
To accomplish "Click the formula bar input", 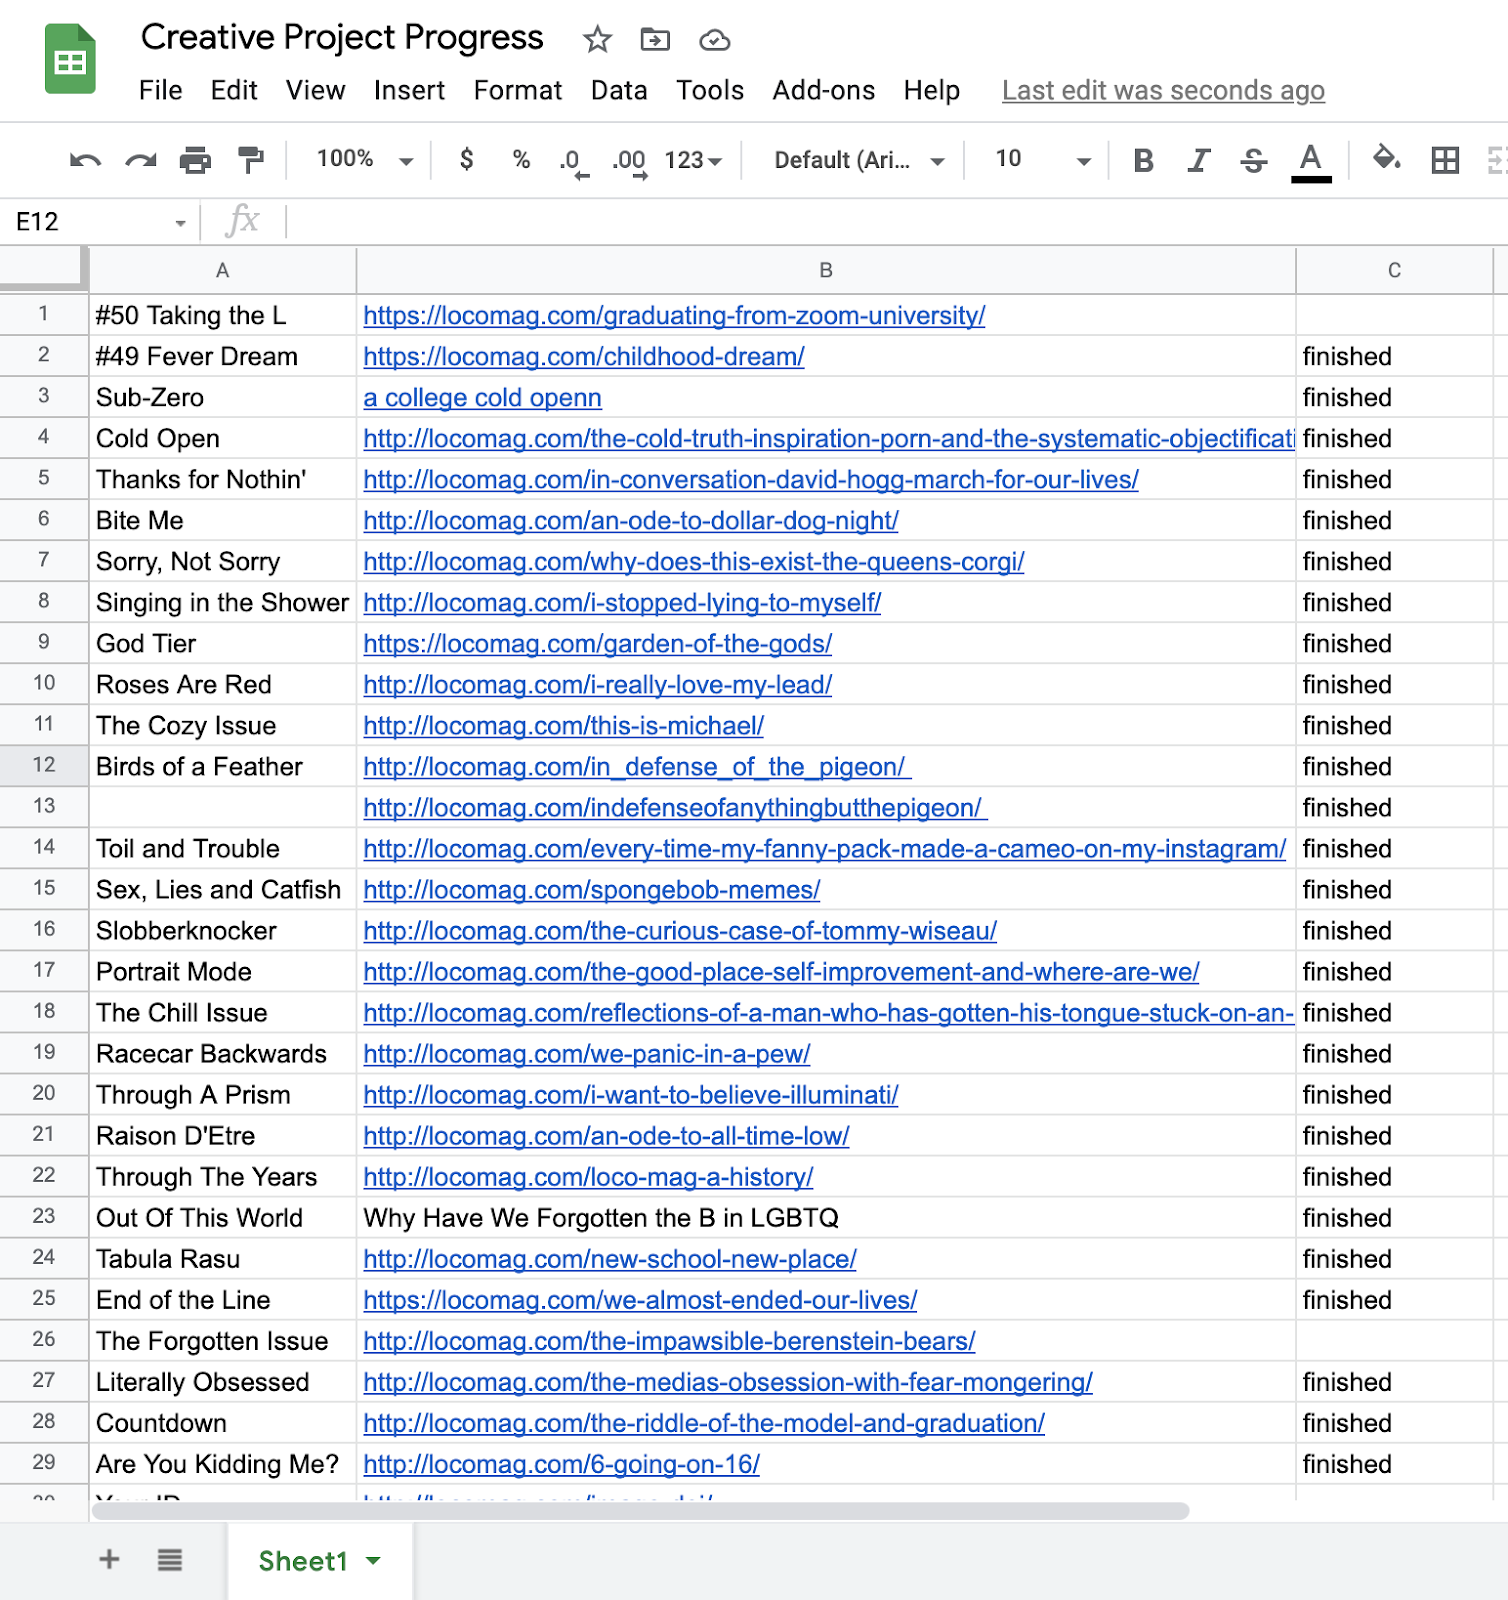I will [897, 222].
